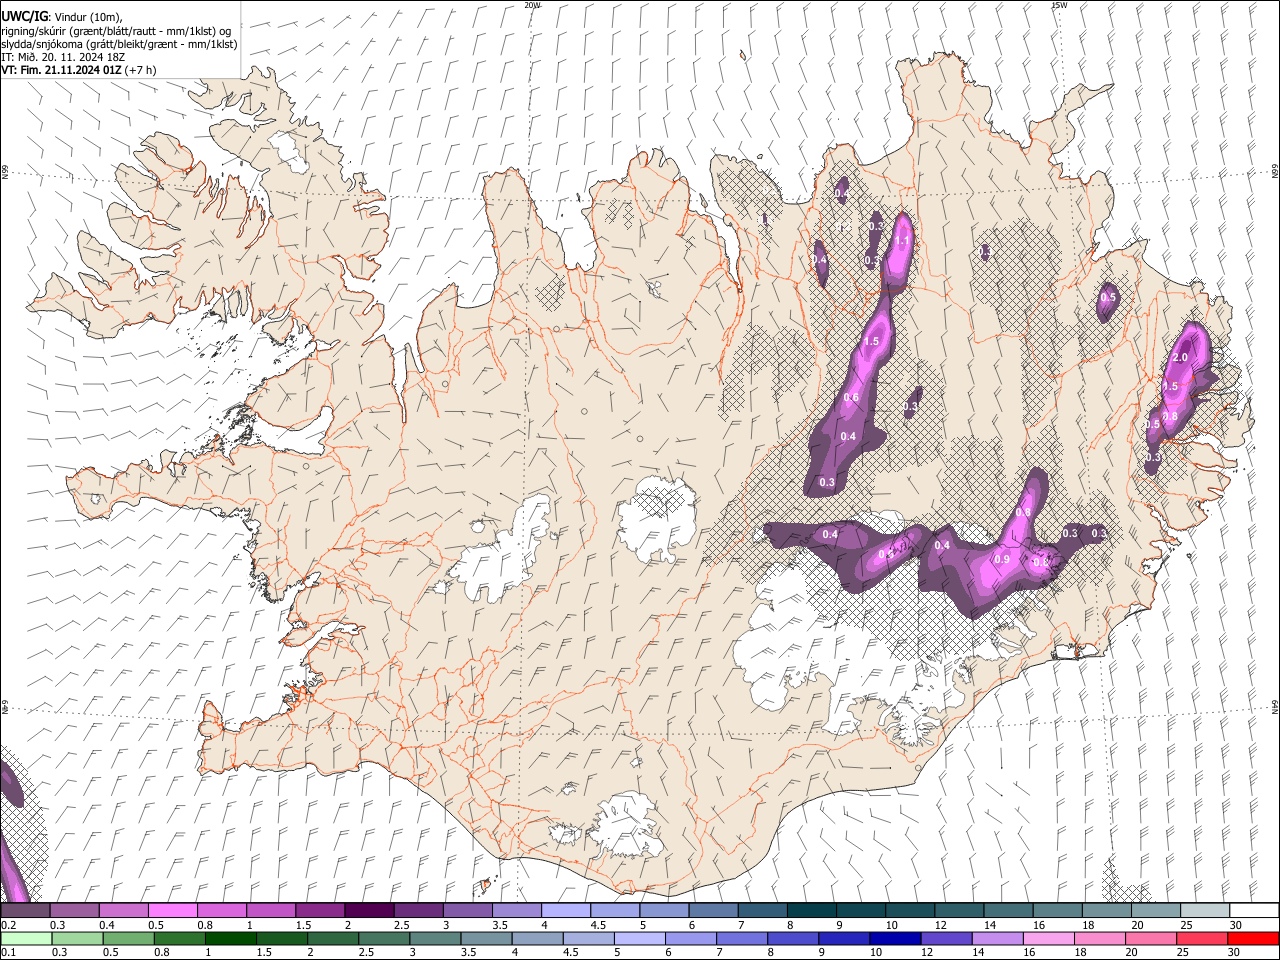1280x960 pixels.
Task: Pick lower legend swatch between 2 and 2.5
Action: (333, 939)
